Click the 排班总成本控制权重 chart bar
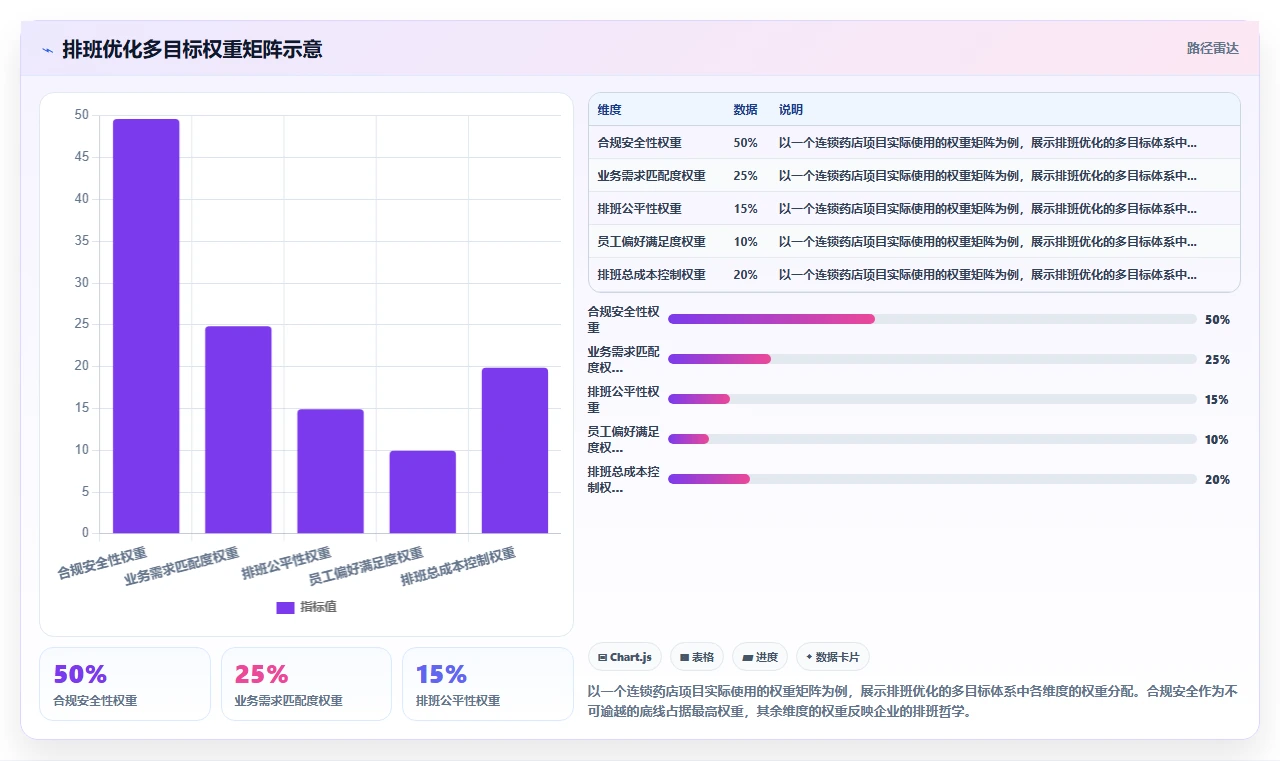This screenshot has height=761, width=1280. [515, 450]
